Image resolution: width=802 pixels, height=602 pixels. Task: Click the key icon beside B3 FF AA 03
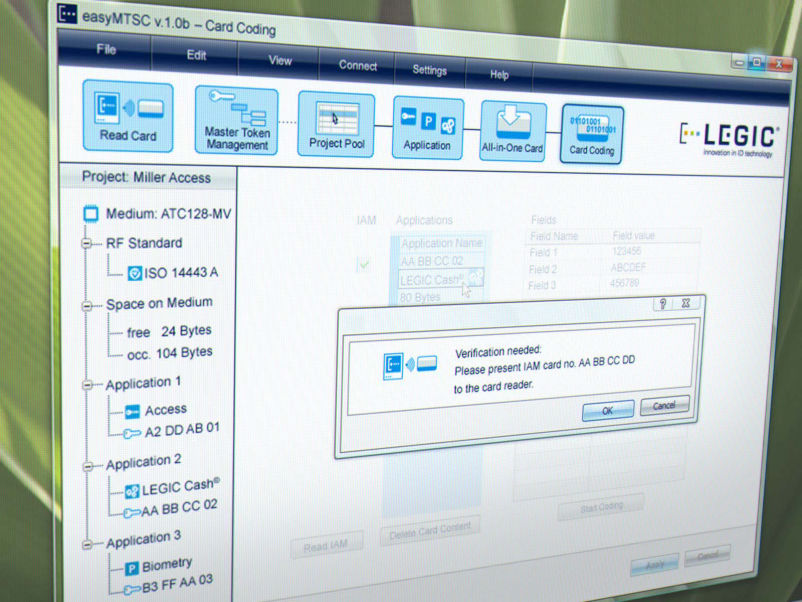pos(132,590)
